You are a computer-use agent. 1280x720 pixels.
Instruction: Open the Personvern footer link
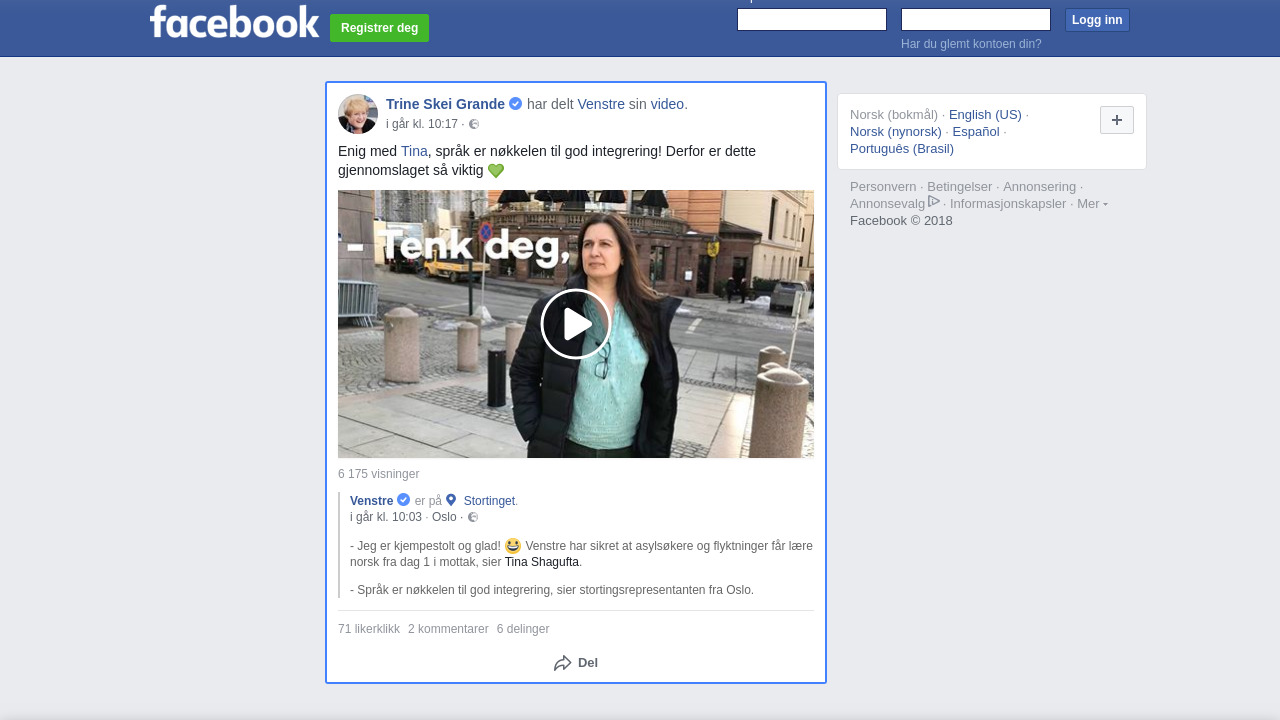pyautogui.click(x=883, y=187)
